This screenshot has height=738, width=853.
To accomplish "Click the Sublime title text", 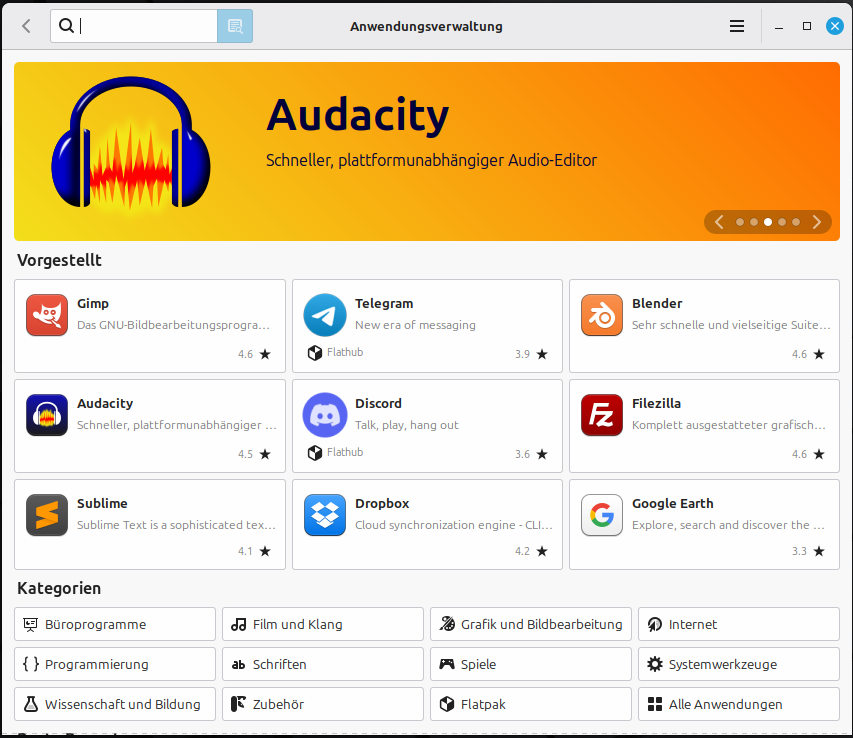I will 102,504.
